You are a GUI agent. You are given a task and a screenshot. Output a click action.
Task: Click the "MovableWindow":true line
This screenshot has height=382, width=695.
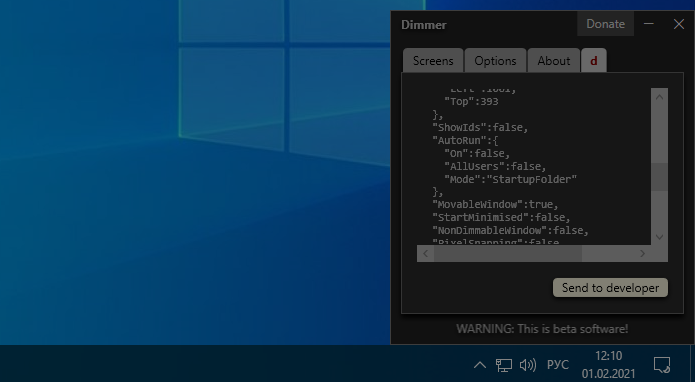496,204
